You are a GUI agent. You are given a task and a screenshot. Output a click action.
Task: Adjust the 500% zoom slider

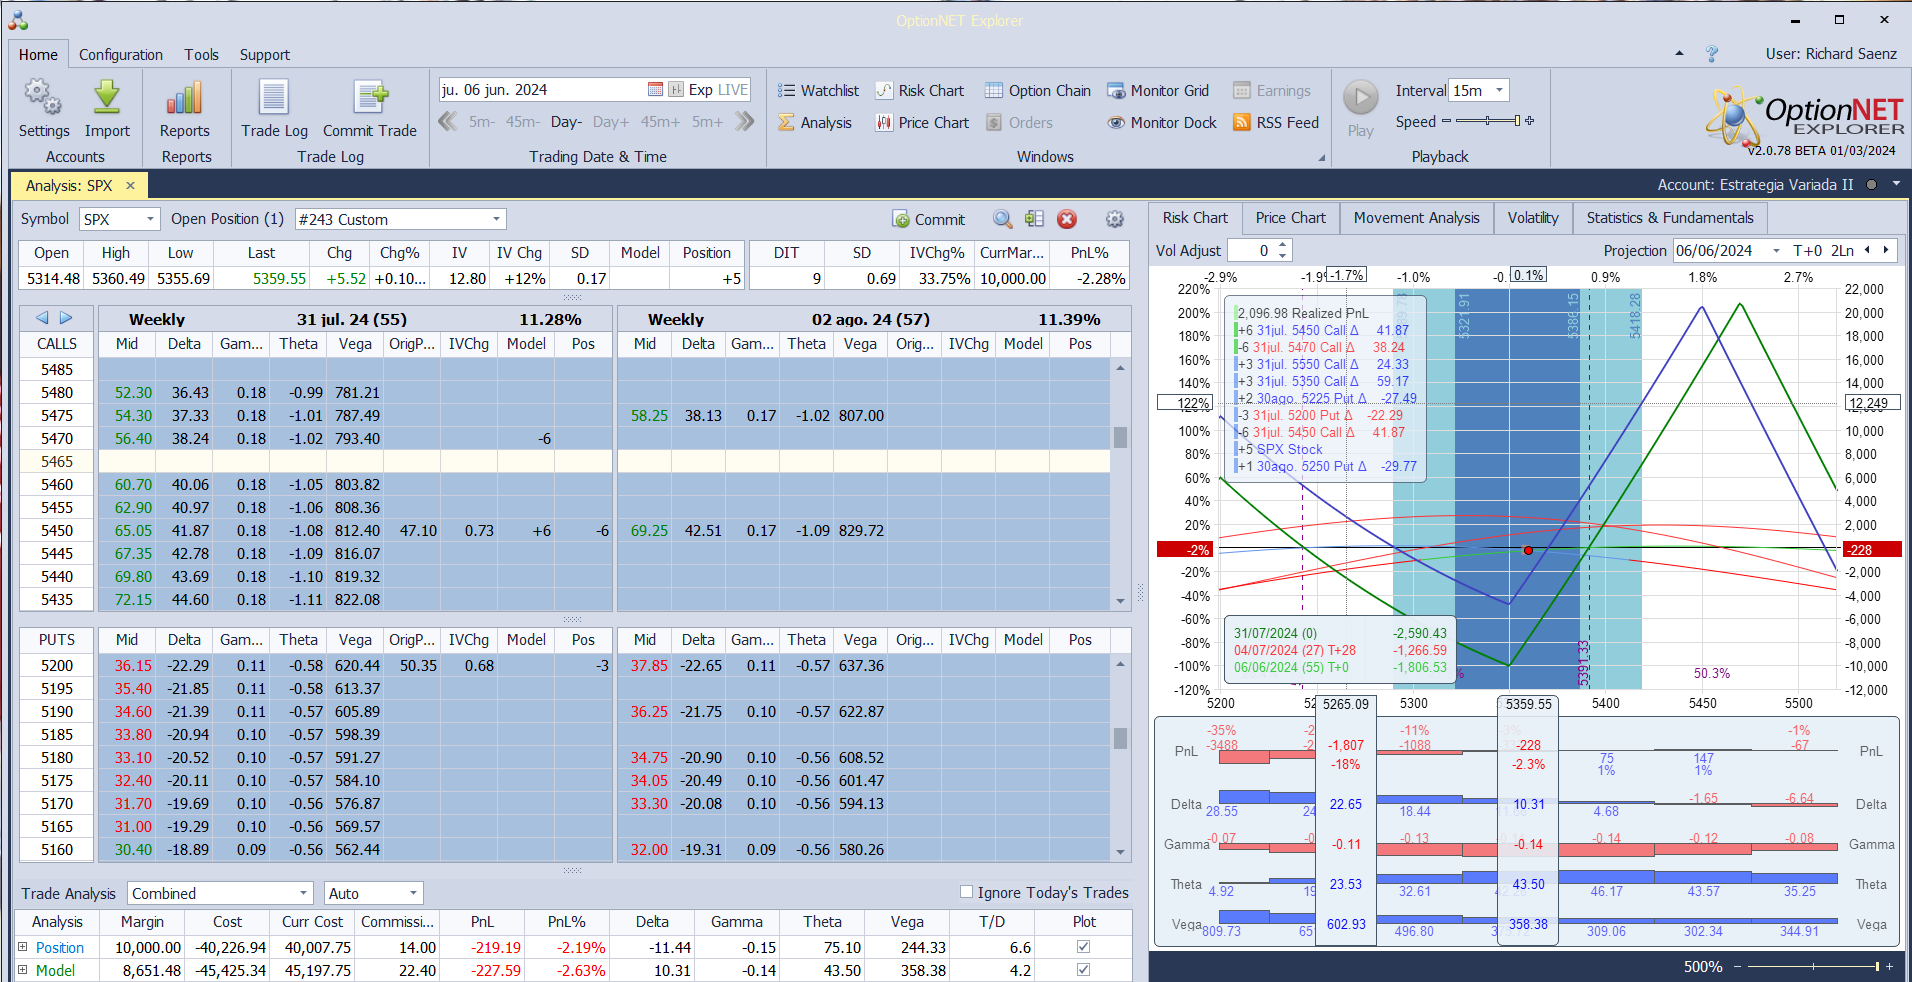[1813, 967]
